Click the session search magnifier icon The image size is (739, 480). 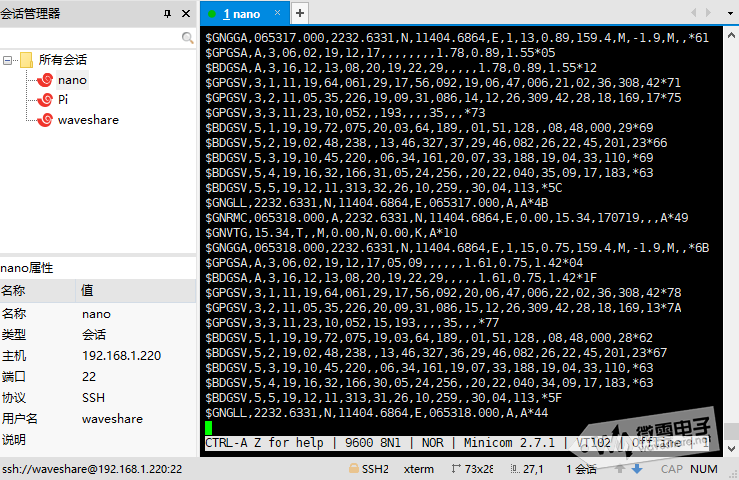[x=188, y=37]
